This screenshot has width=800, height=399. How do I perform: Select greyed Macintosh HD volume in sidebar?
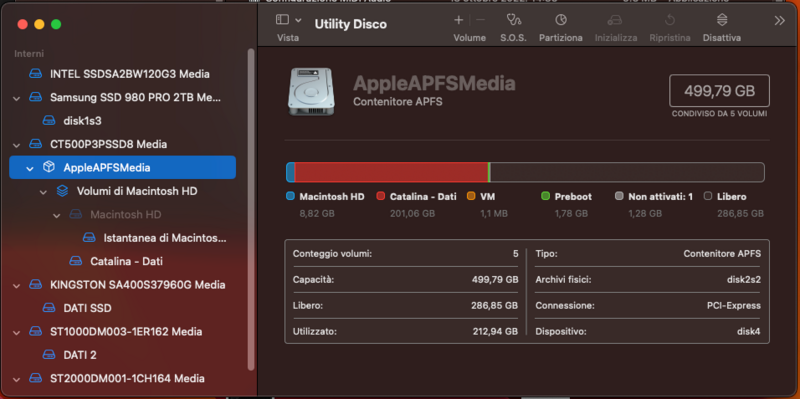click(126, 215)
